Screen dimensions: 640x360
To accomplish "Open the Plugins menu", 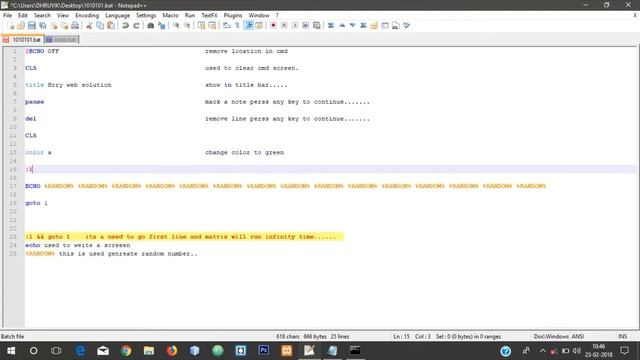I will (233, 16).
